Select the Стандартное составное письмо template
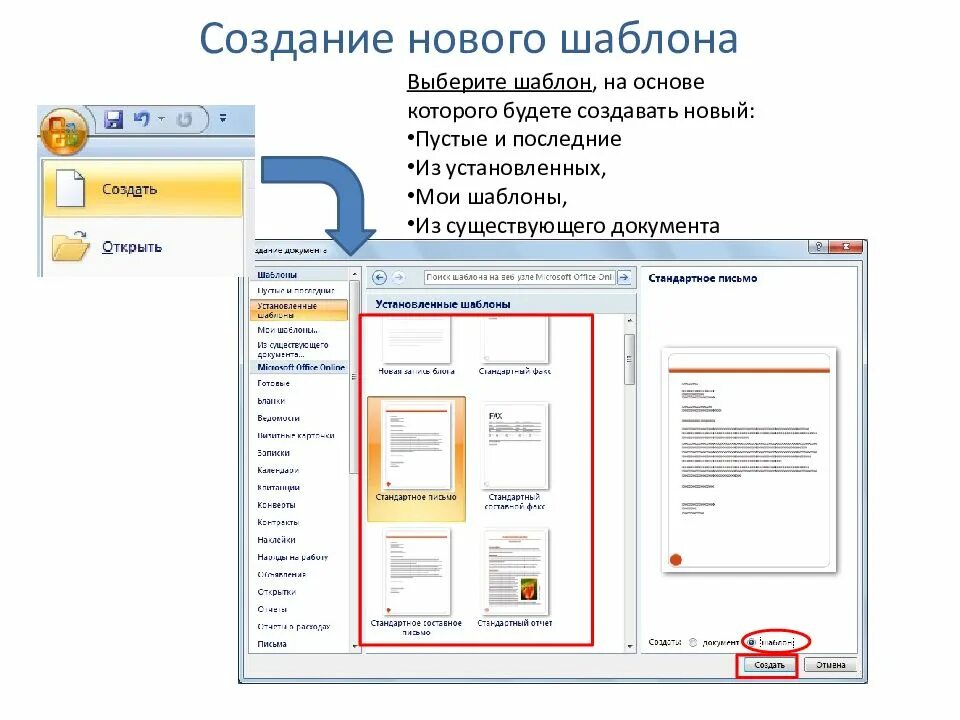The image size is (960, 720). (416, 583)
